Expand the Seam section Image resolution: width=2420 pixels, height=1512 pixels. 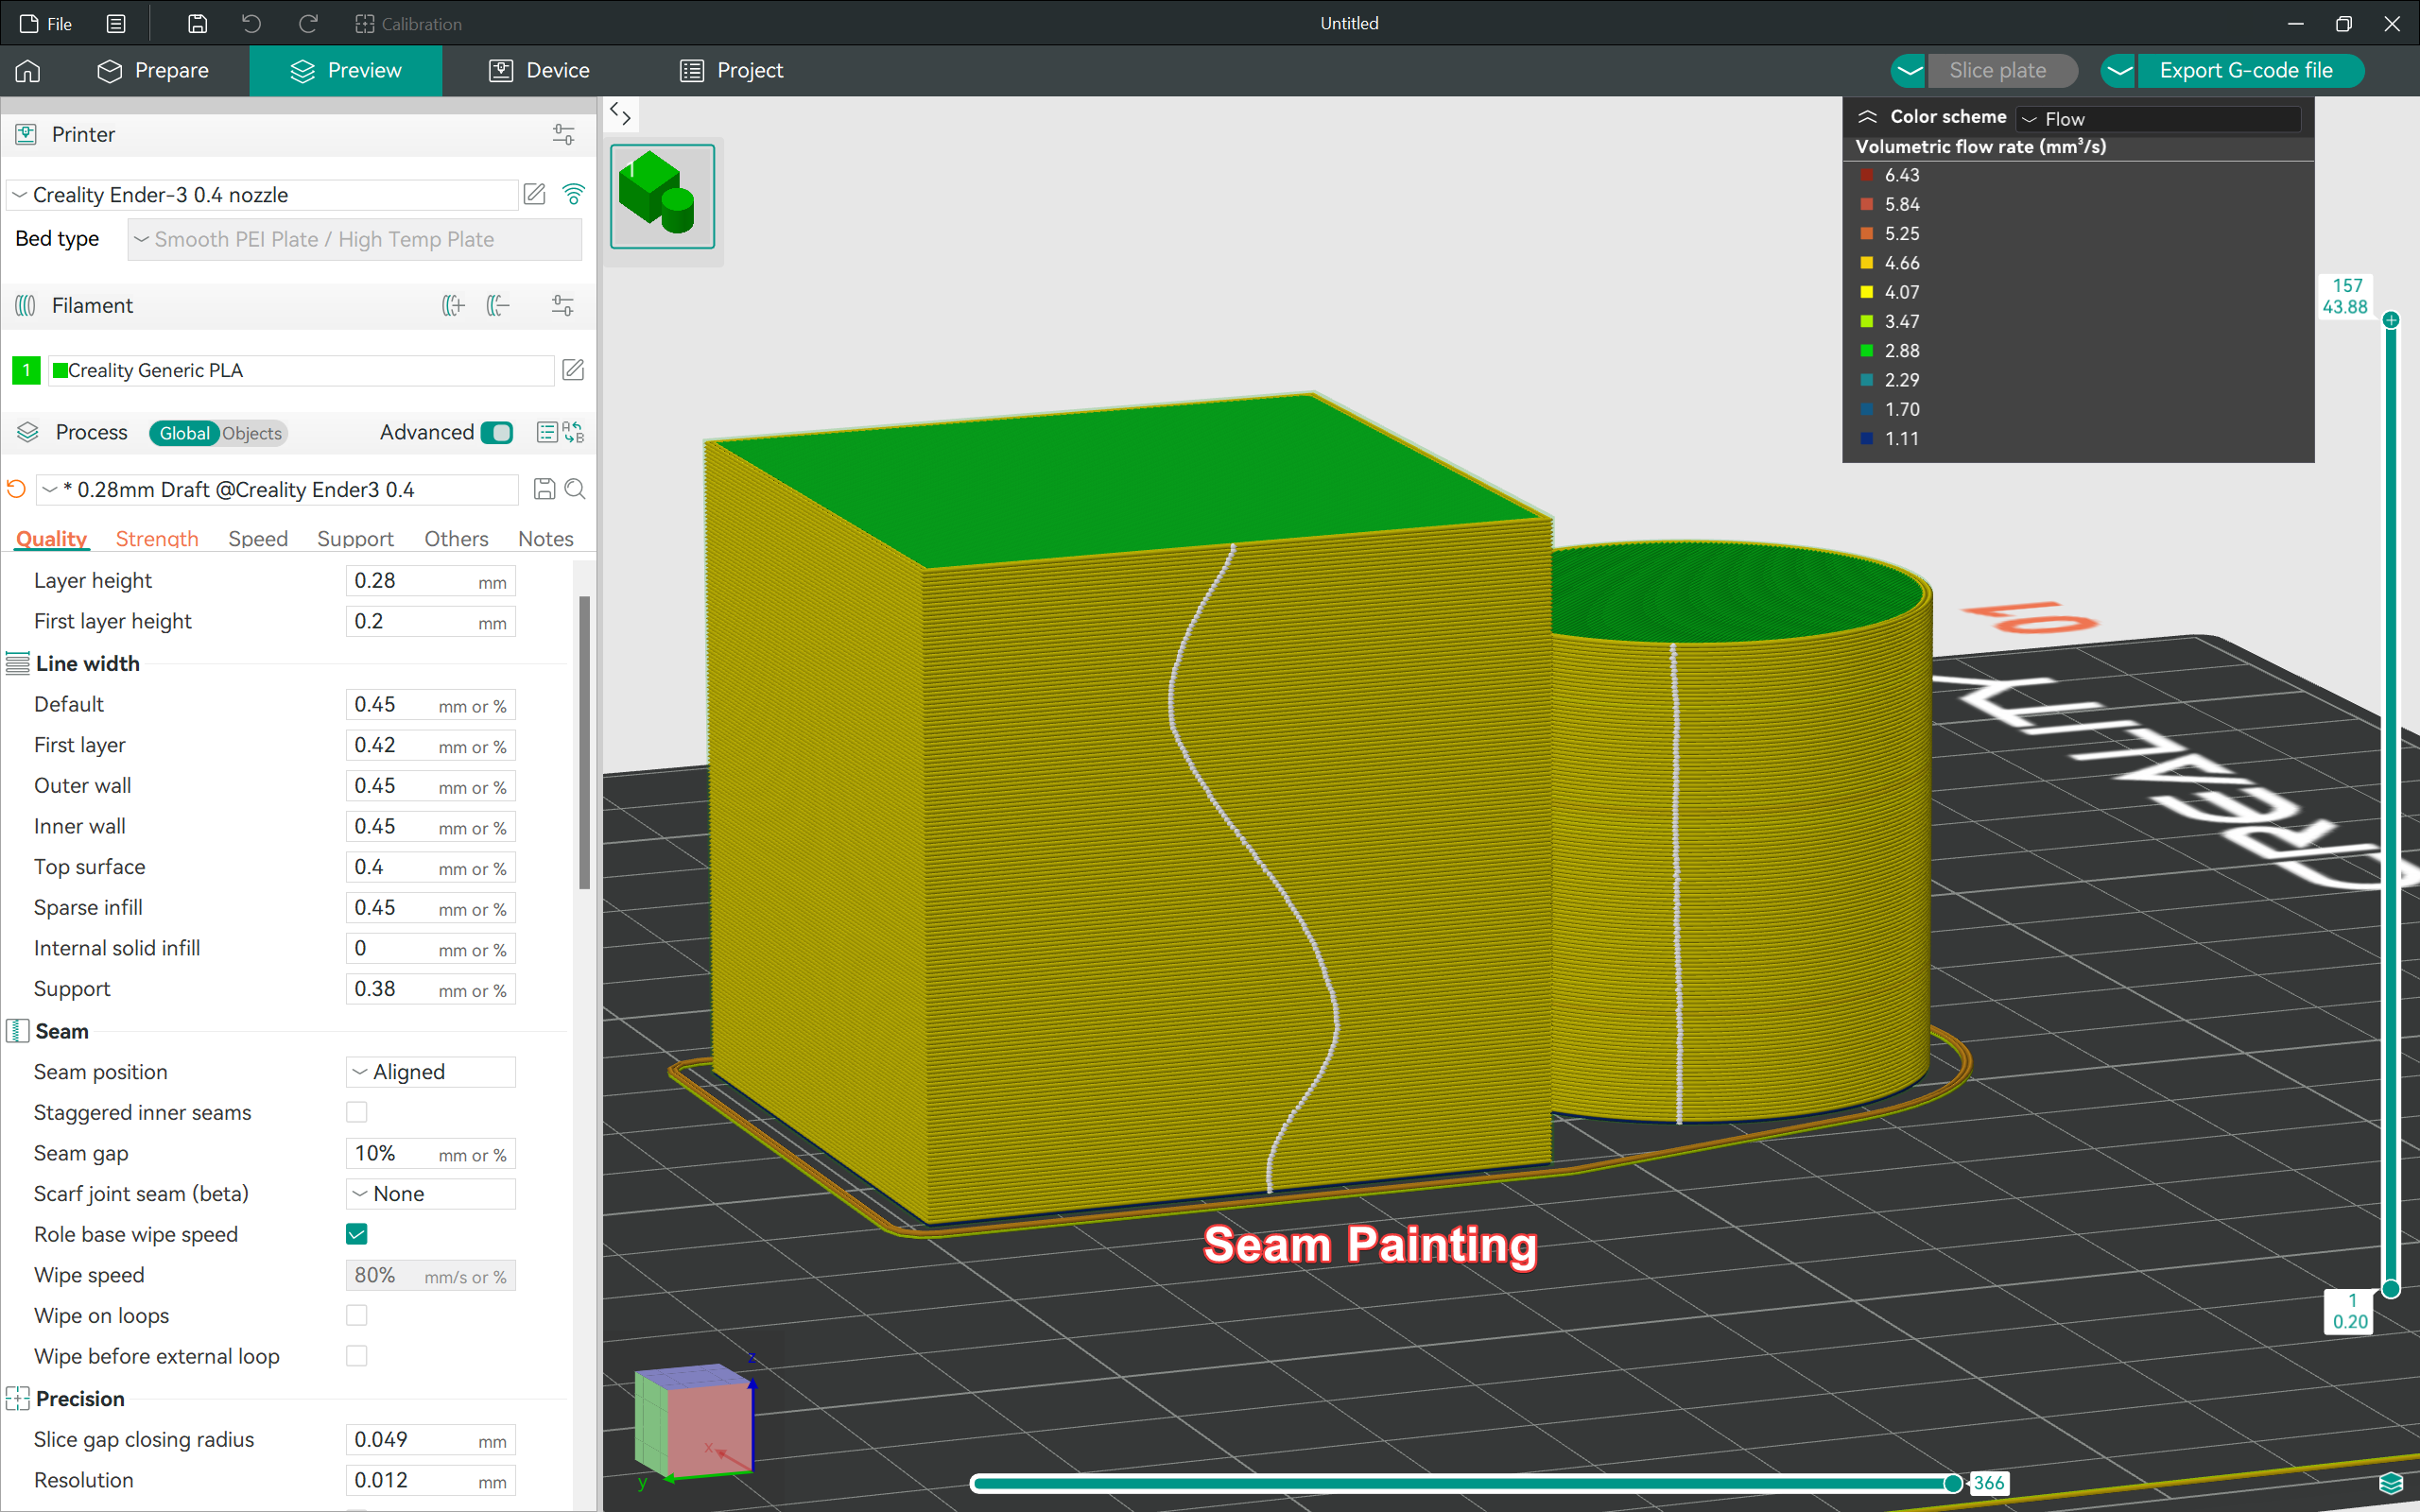(x=60, y=1029)
